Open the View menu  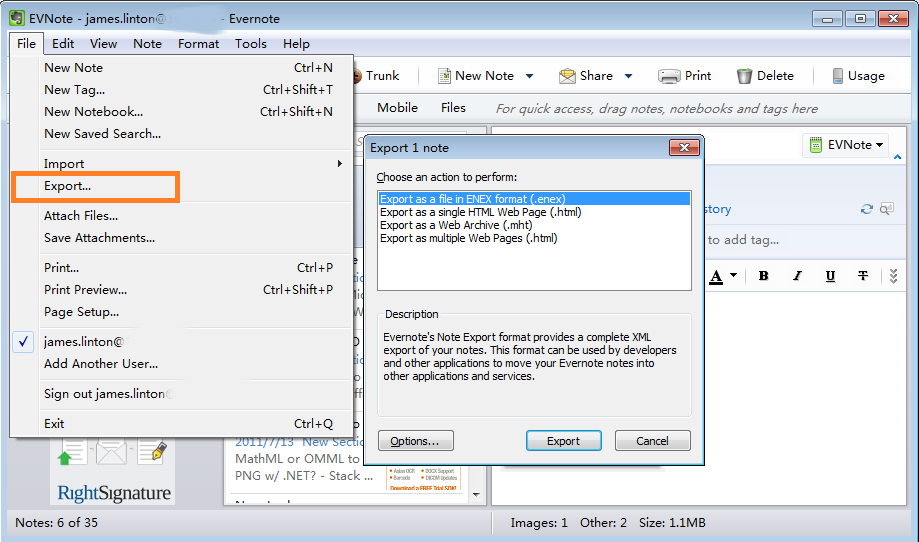103,43
